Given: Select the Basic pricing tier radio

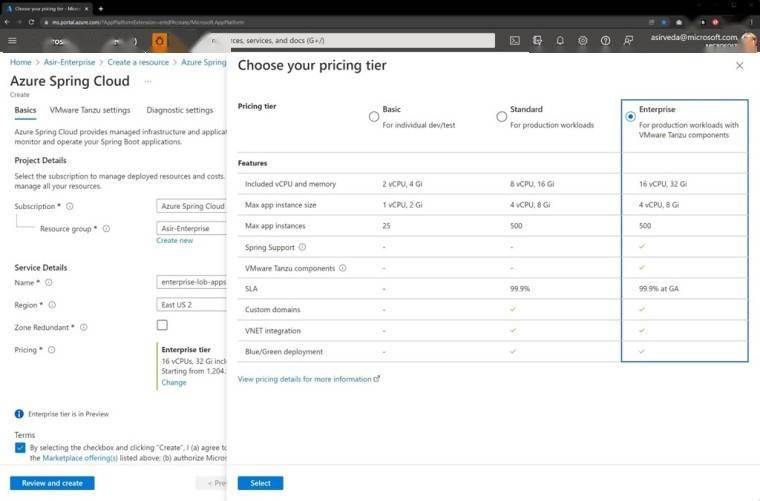Looking at the screenshot, I should pyautogui.click(x=374, y=117).
